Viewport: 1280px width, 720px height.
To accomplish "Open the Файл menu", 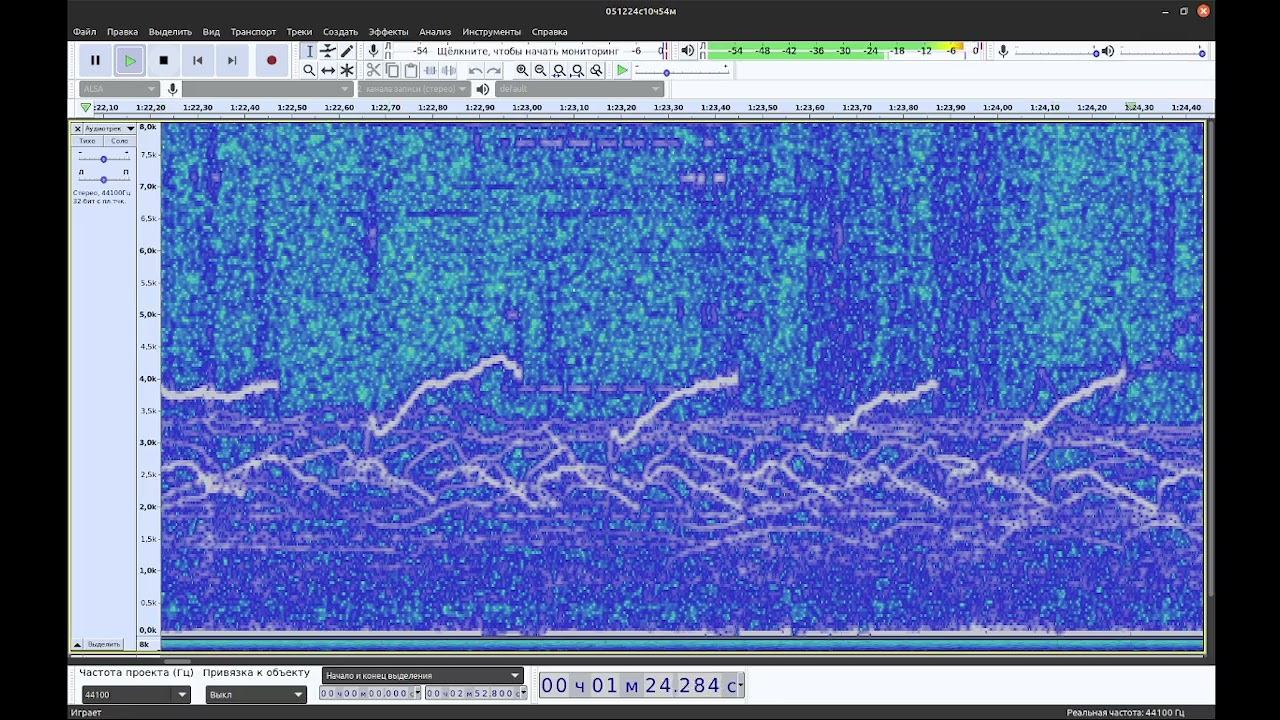I will 85,32.
